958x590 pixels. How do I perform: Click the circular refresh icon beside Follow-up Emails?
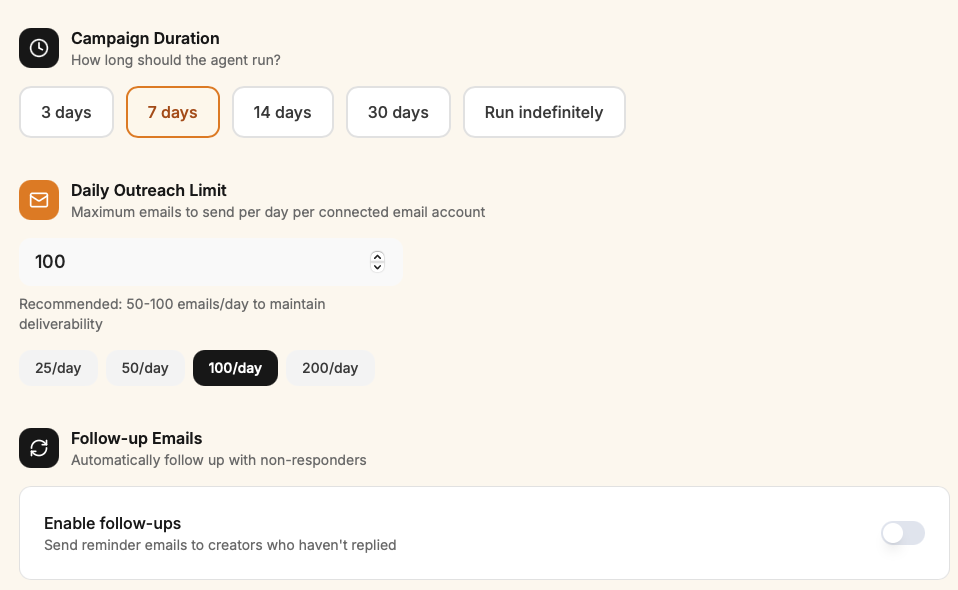39,448
